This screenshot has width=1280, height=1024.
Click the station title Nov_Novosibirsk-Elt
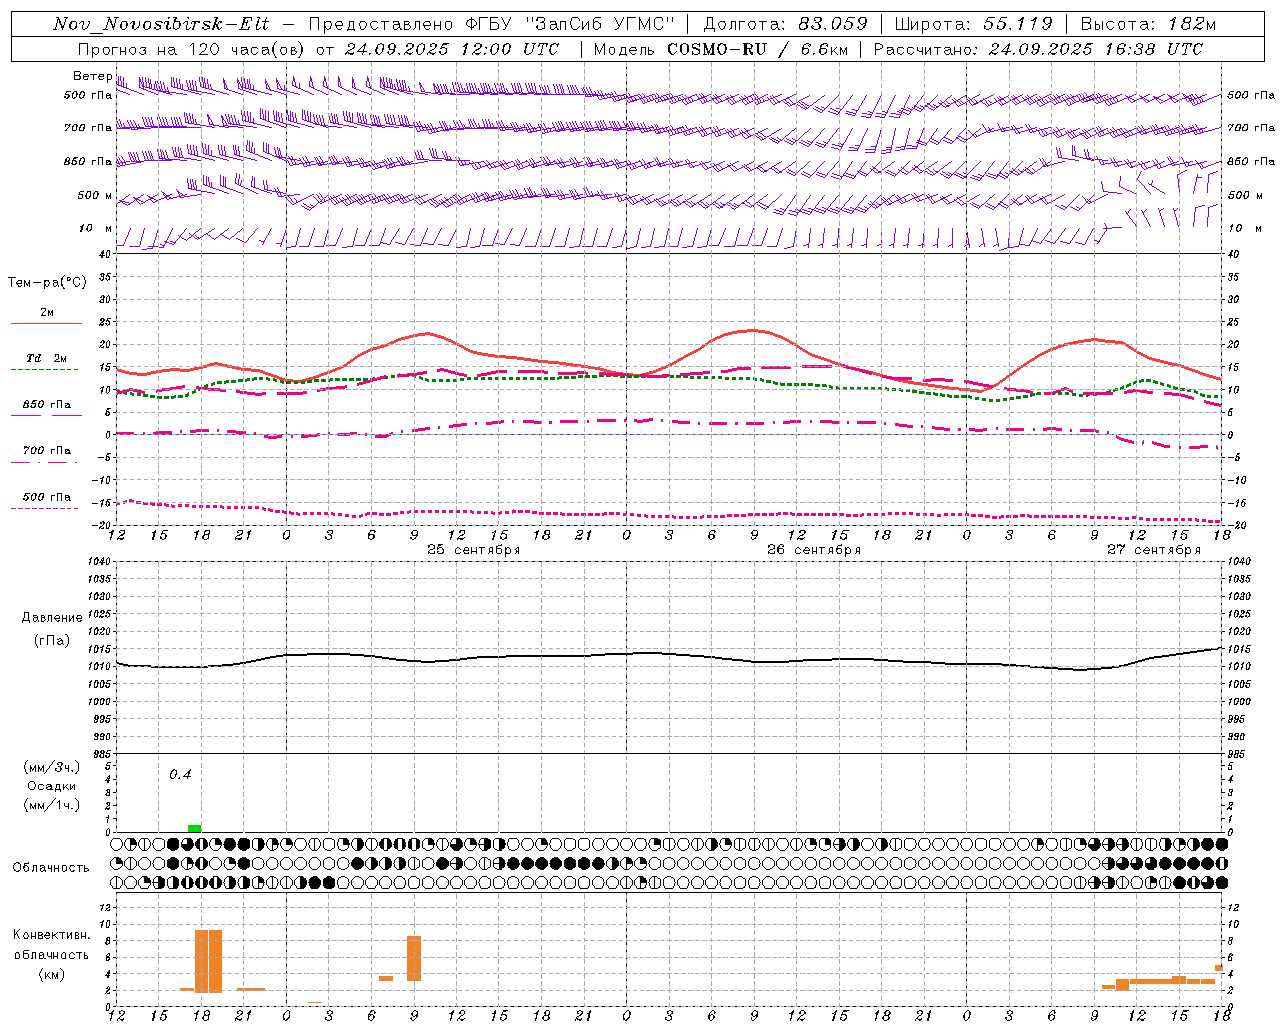point(161,24)
